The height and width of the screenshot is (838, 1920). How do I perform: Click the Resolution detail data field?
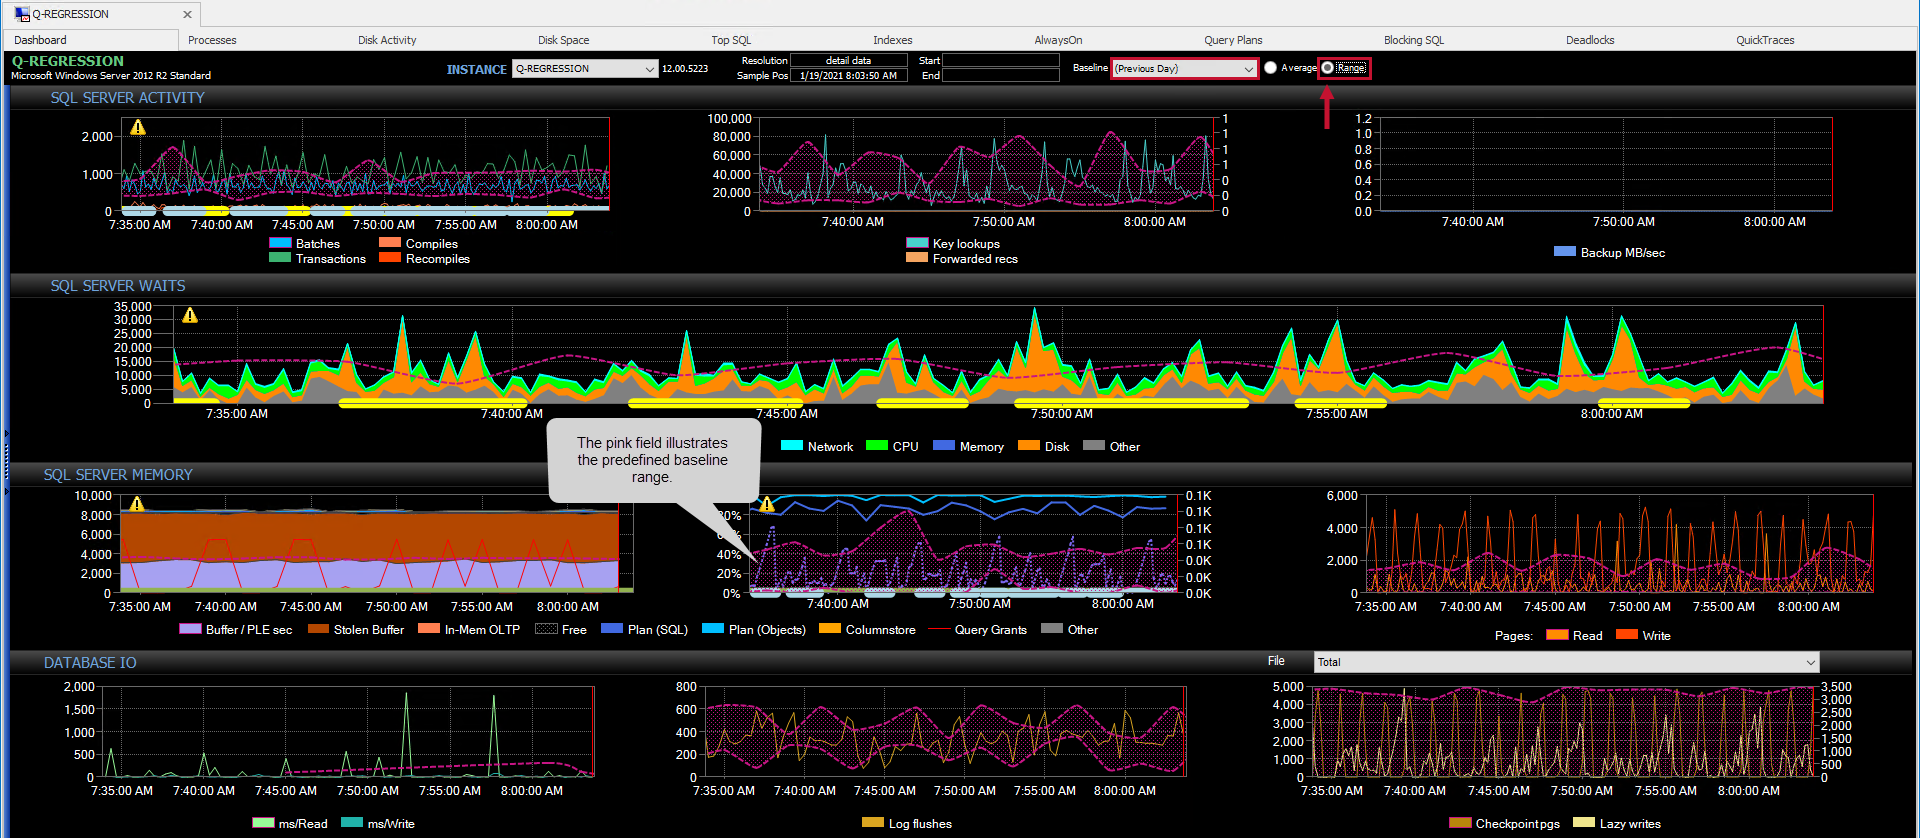point(848,60)
